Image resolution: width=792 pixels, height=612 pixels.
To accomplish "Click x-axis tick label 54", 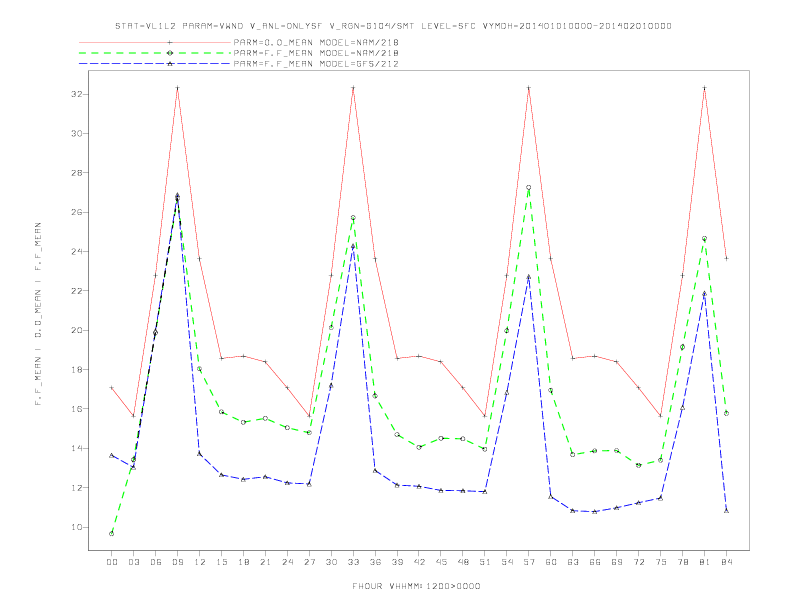I will tap(507, 562).
